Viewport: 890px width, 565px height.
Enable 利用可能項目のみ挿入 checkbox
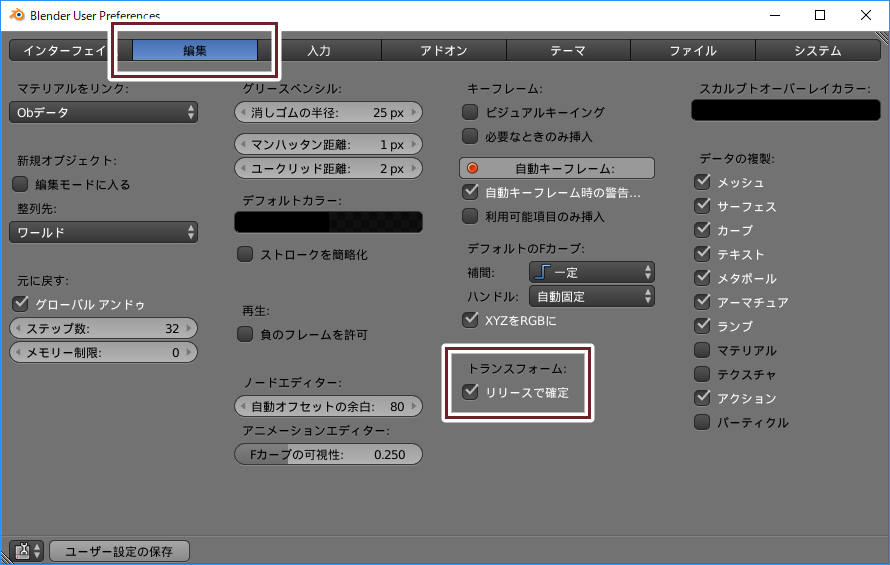pos(470,216)
